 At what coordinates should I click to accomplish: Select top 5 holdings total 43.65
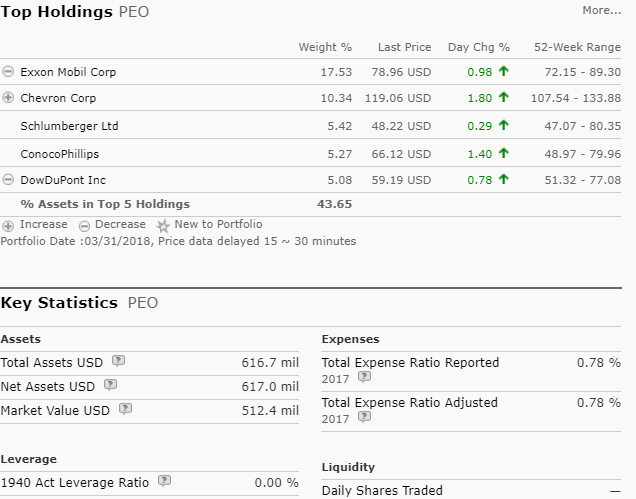pos(335,204)
